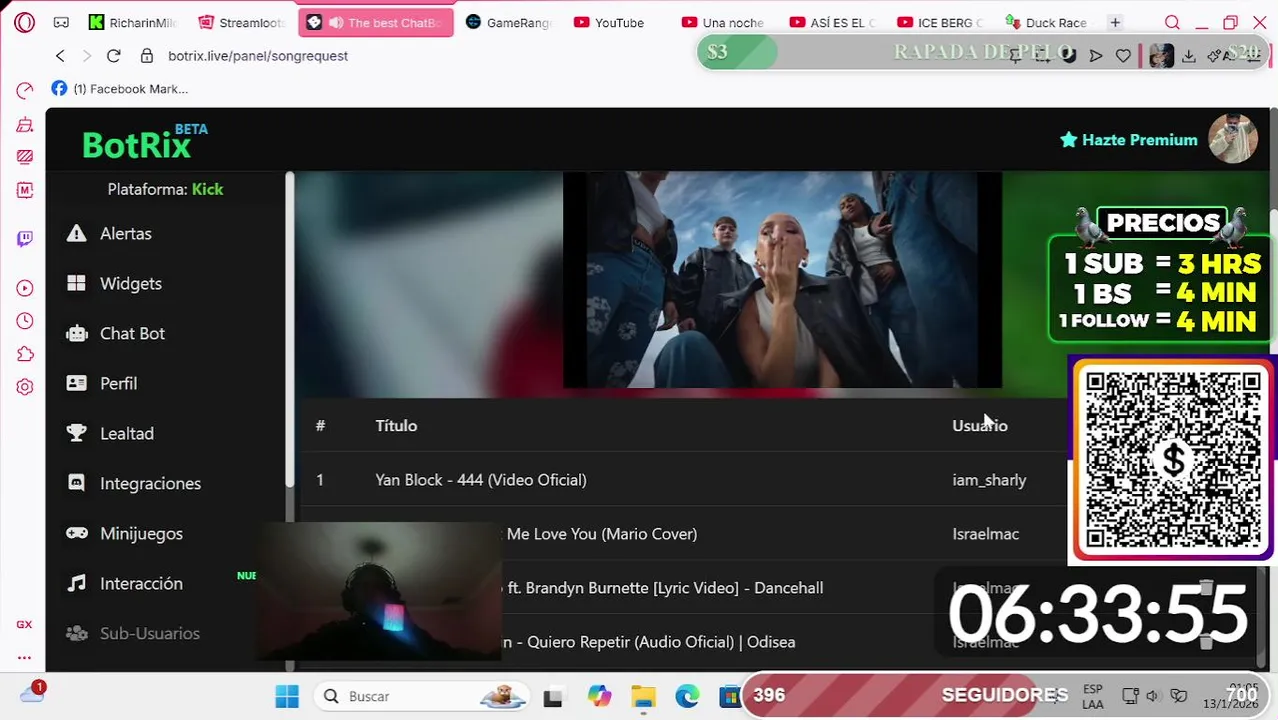Switch to the Streamloots tab
This screenshot has height=720, width=1278.
tap(241, 22)
